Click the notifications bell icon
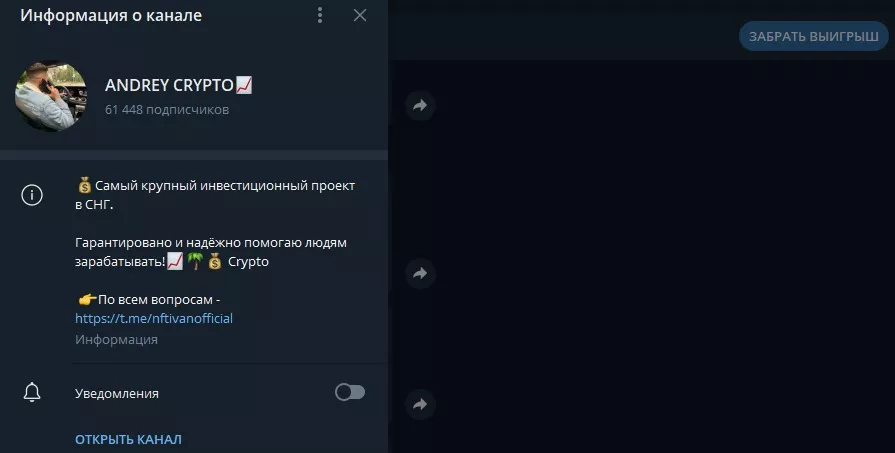This screenshot has width=895, height=453. (x=32, y=392)
